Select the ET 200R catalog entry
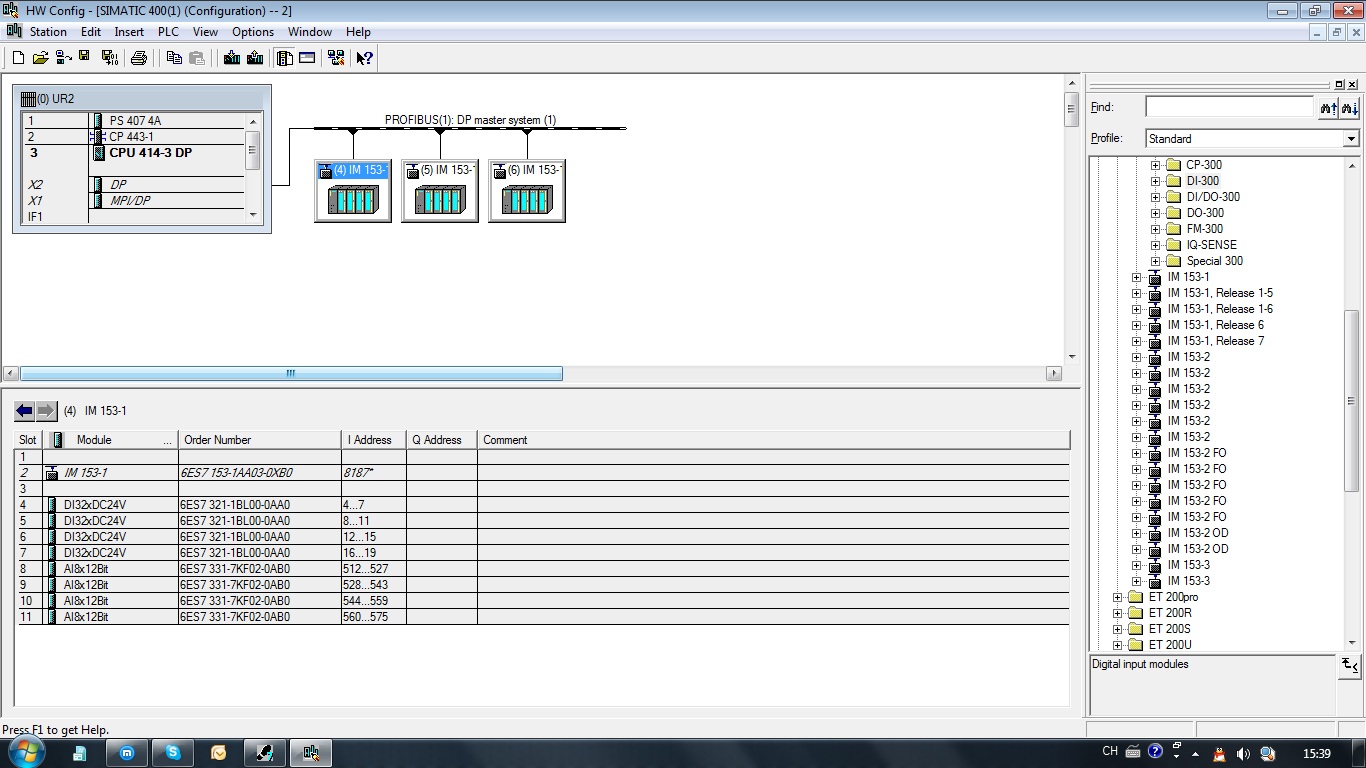The height and width of the screenshot is (768, 1366). pyautogui.click(x=1170, y=613)
